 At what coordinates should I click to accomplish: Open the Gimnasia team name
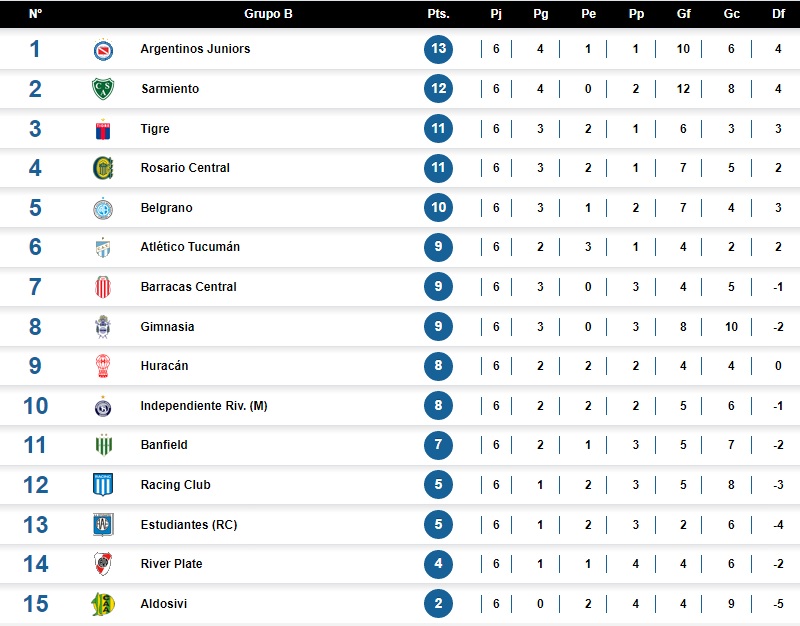click(167, 327)
